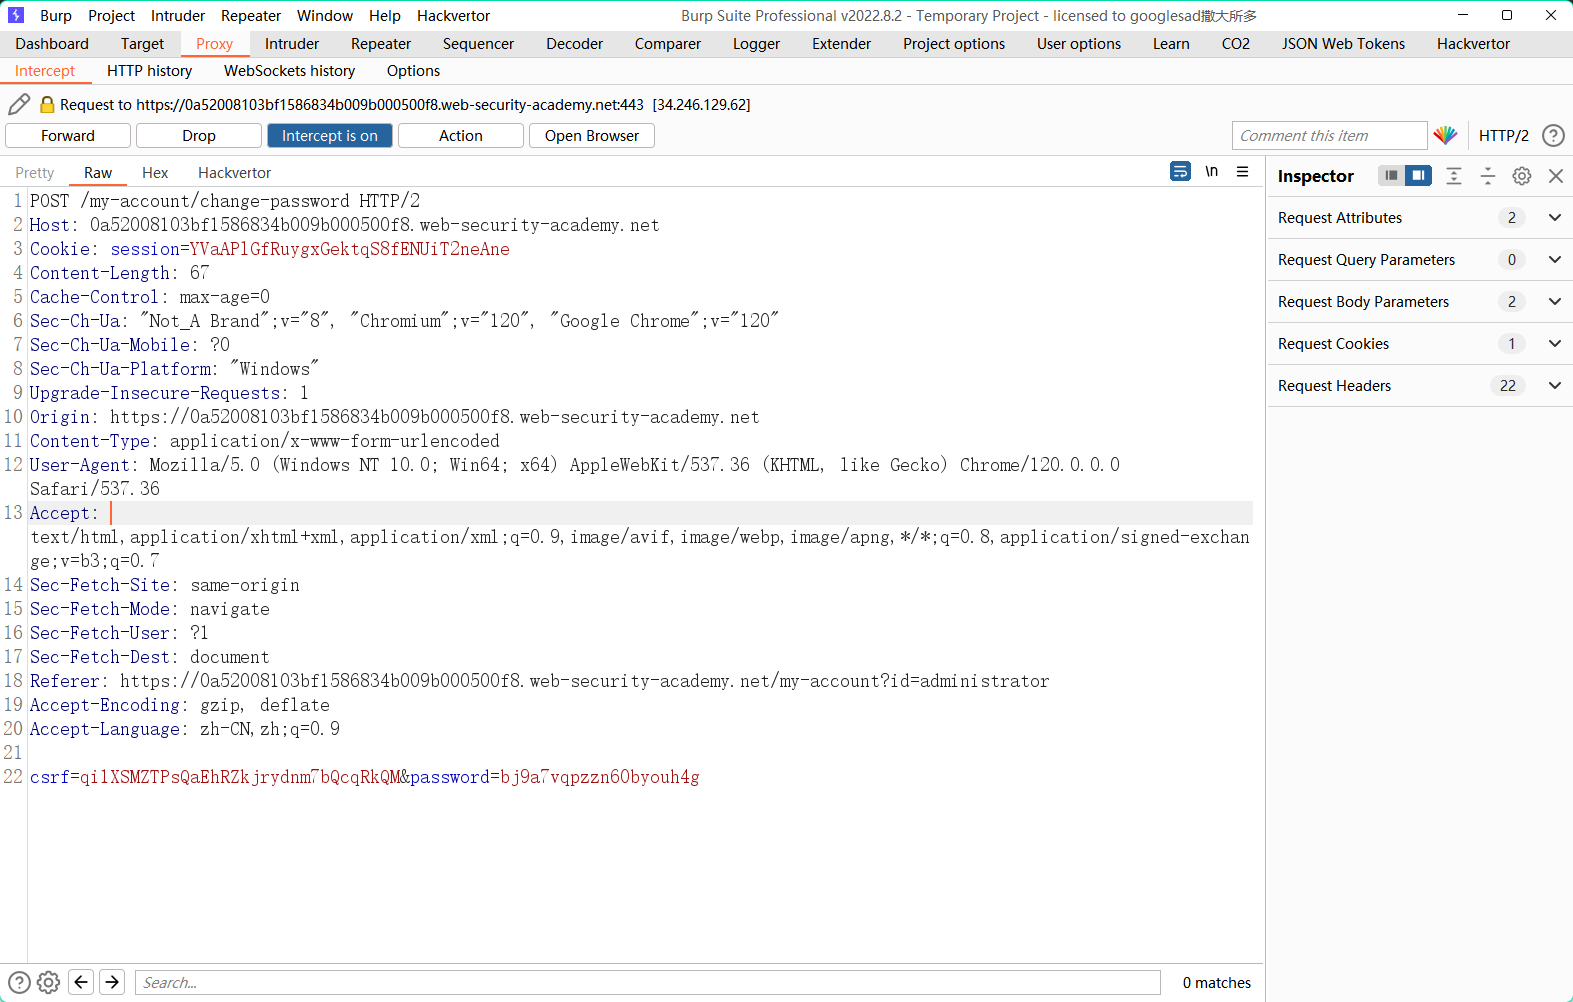
Task: Open the Project options tab
Action: pos(954,43)
